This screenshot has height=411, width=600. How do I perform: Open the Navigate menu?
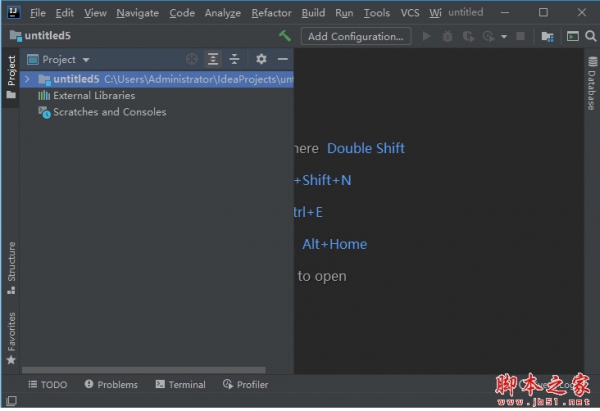point(137,13)
